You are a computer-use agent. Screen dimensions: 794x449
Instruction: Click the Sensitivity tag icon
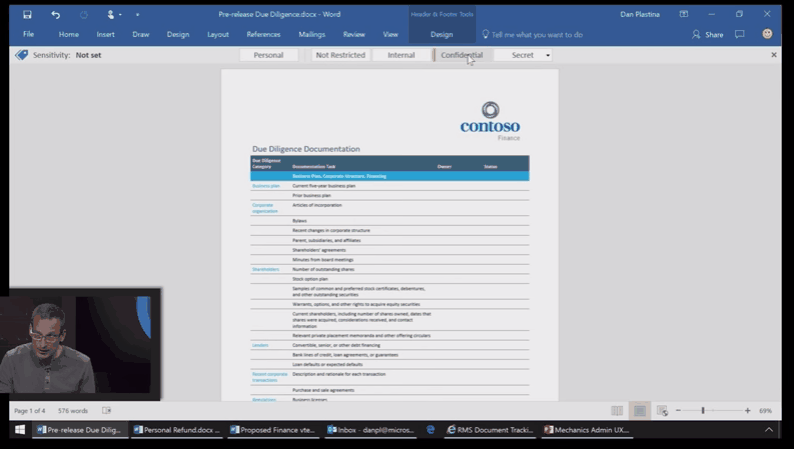22,55
